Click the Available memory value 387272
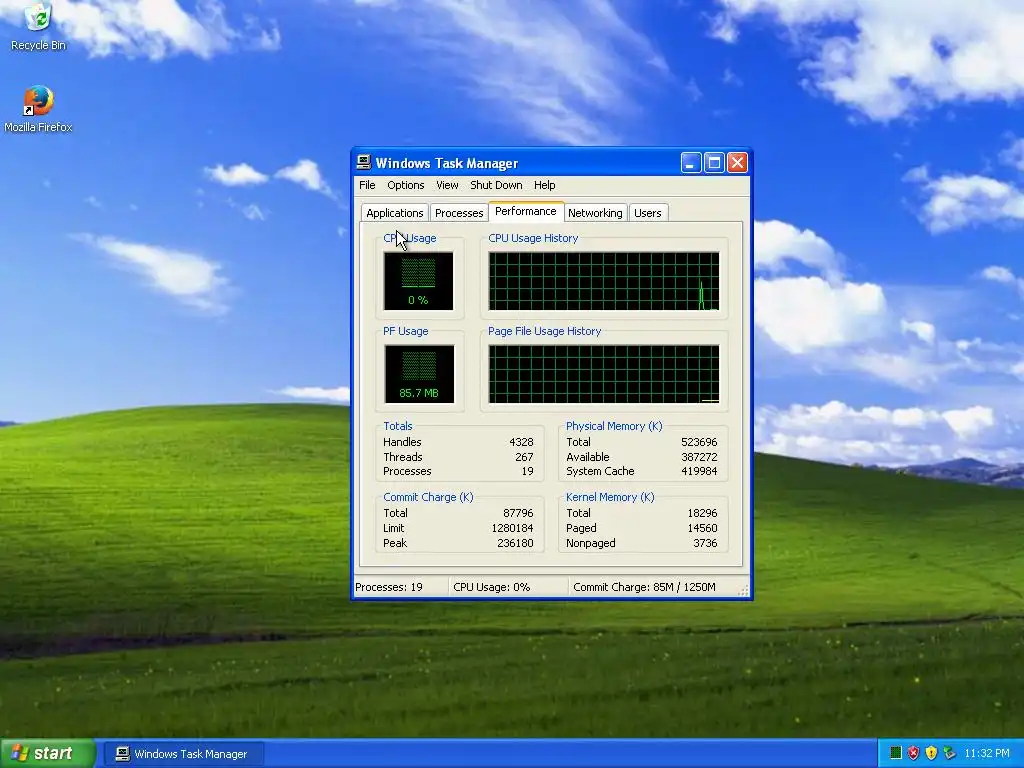The image size is (1024, 768). point(699,457)
